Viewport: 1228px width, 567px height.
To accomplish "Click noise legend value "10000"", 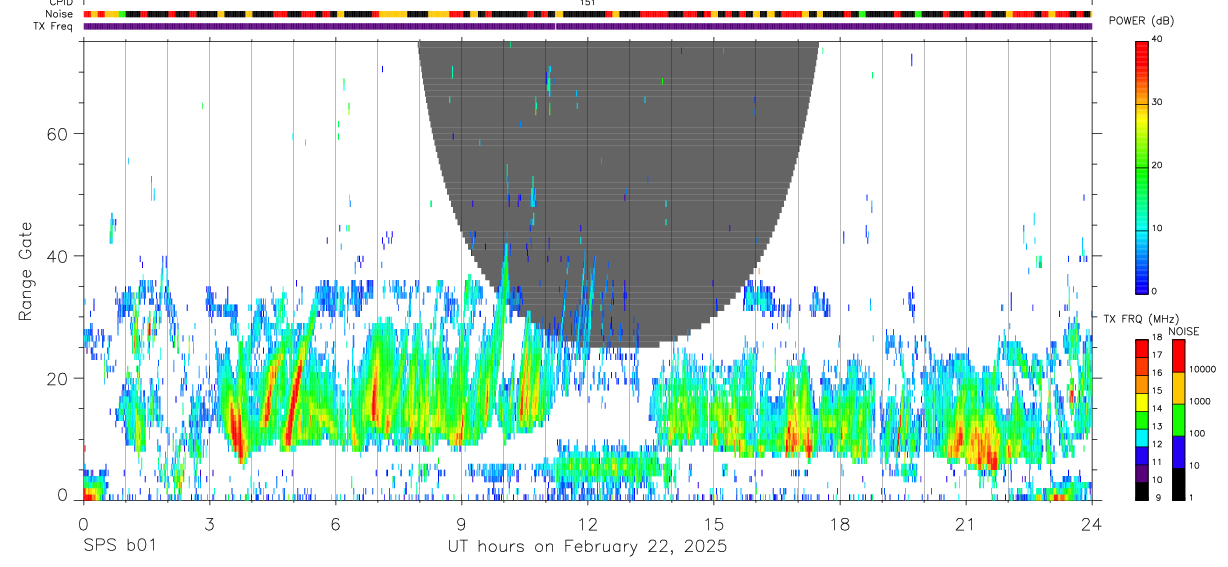I will [x=1203, y=369].
